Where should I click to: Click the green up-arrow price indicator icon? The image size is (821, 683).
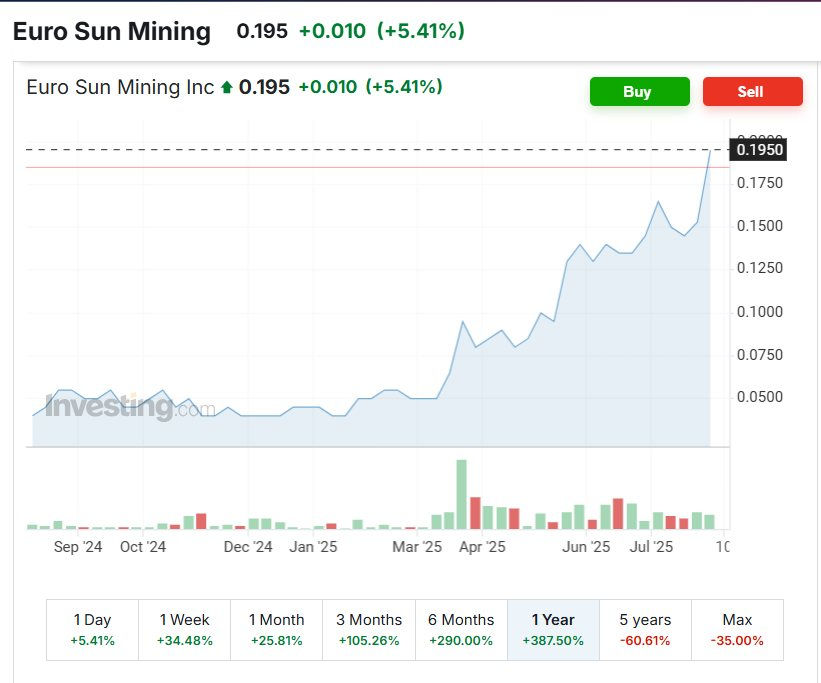point(226,87)
